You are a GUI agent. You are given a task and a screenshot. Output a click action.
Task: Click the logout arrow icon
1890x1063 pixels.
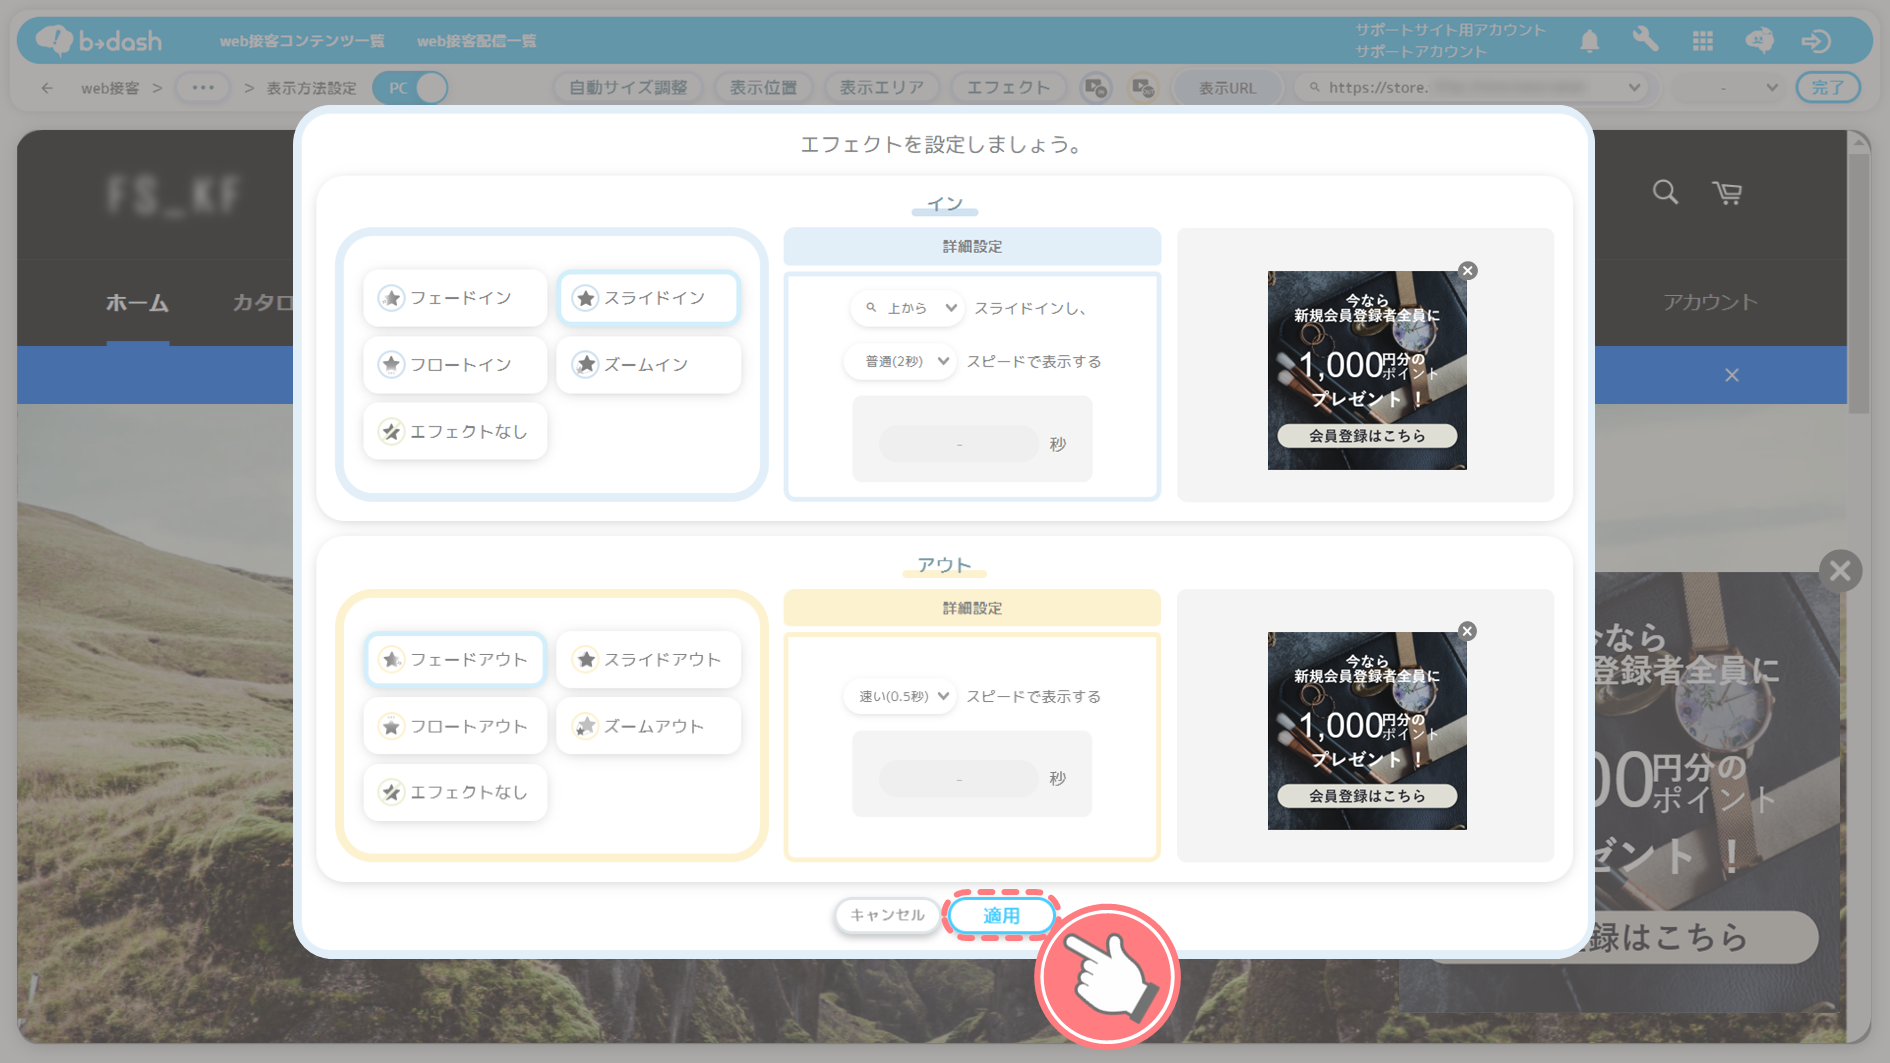pyautogui.click(x=1816, y=41)
